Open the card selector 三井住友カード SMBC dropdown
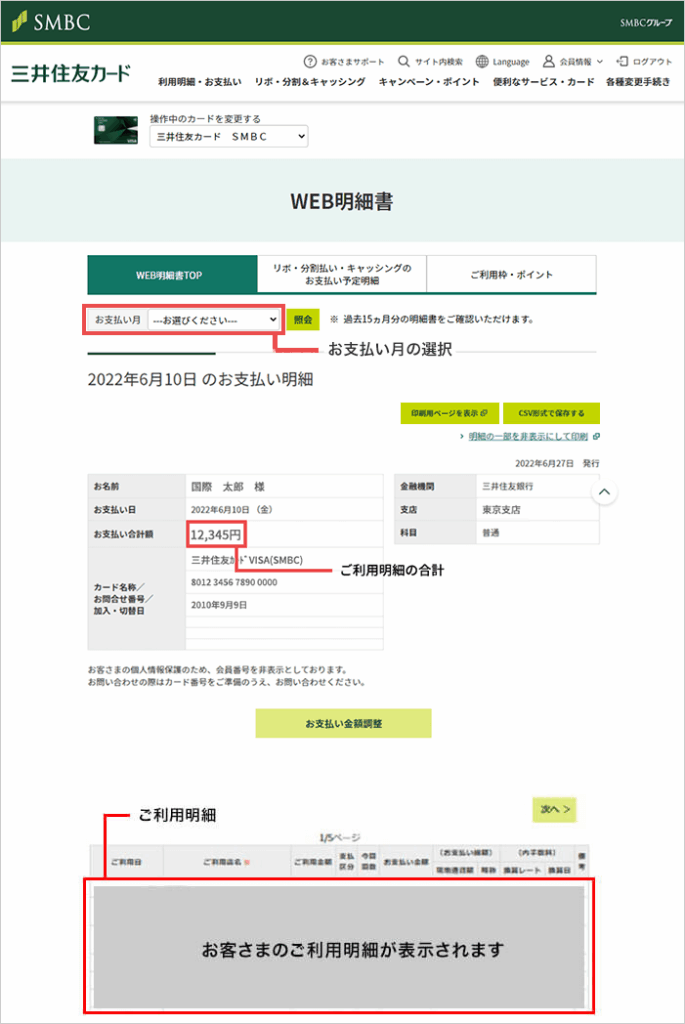The height and width of the screenshot is (1024, 685). point(229,137)
